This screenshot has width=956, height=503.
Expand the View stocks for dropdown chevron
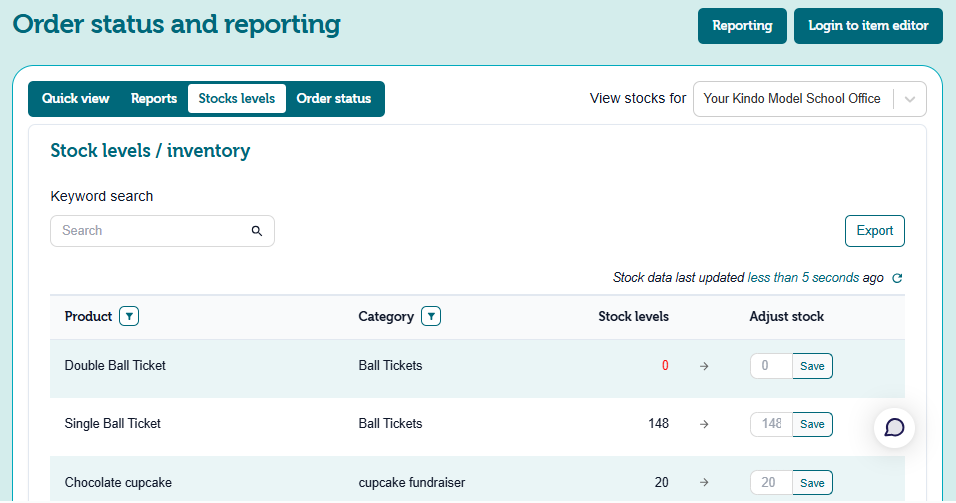pos(909,99)
